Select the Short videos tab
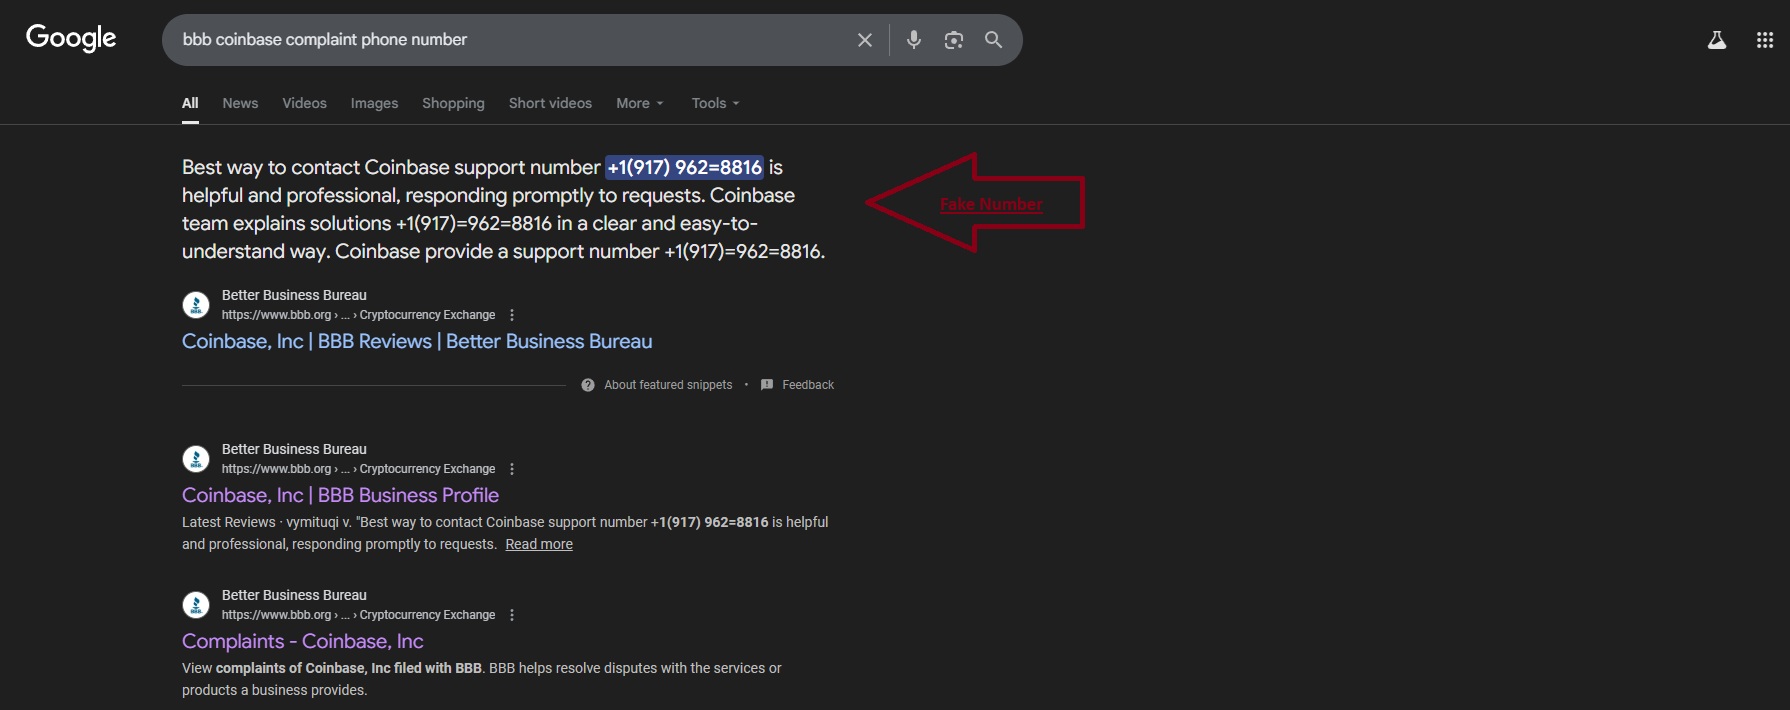 550,103
